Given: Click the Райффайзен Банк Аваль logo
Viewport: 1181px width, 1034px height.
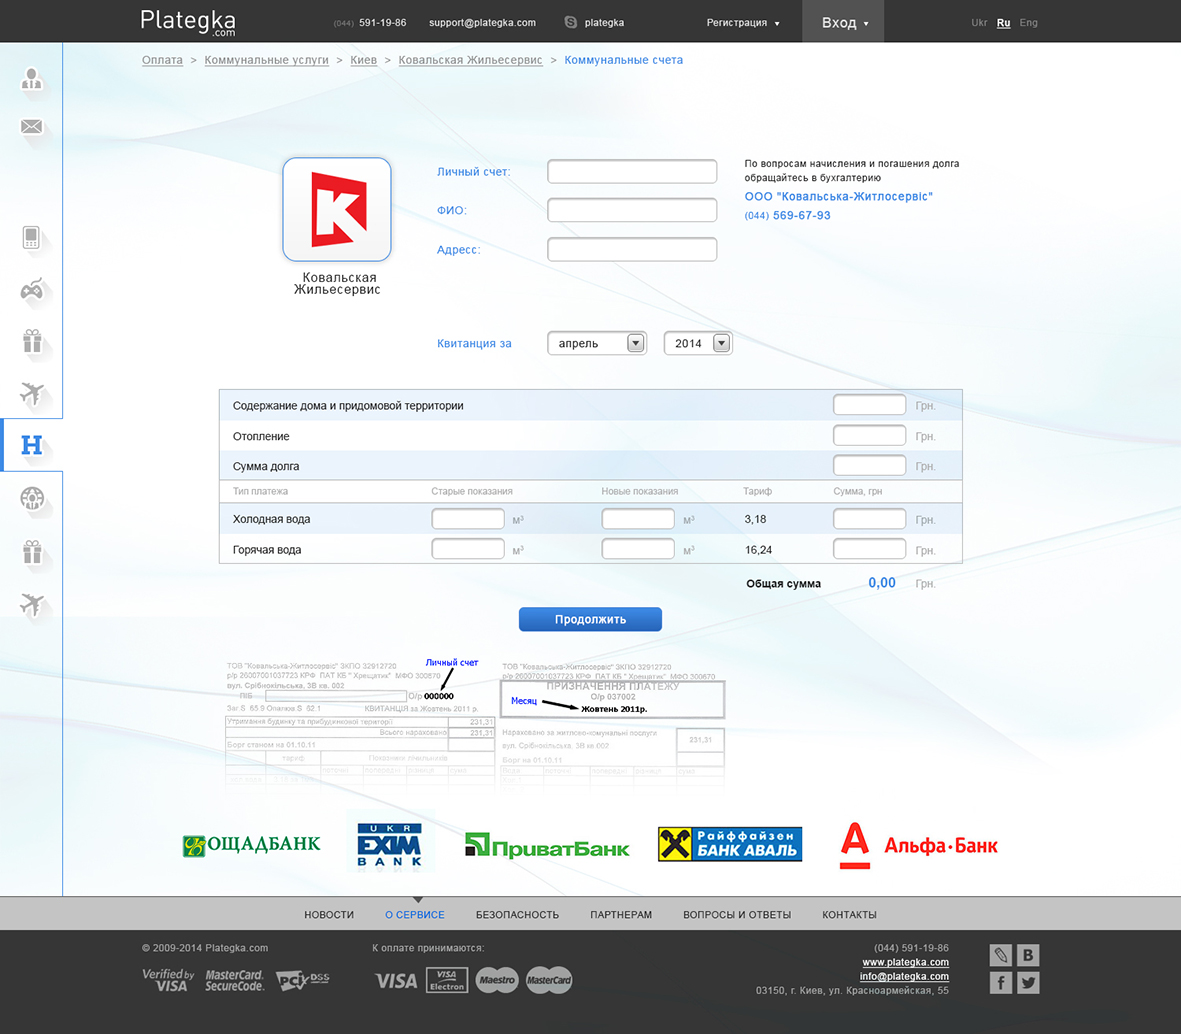Looking at the screenshot, I should pos(730,844).
